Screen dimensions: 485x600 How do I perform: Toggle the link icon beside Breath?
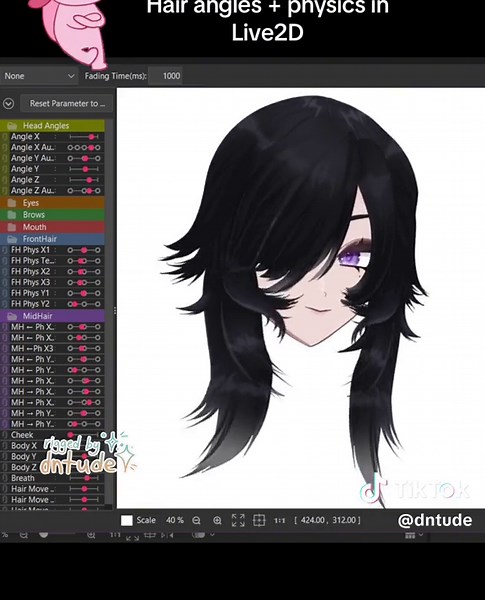[x=4, y=478]
